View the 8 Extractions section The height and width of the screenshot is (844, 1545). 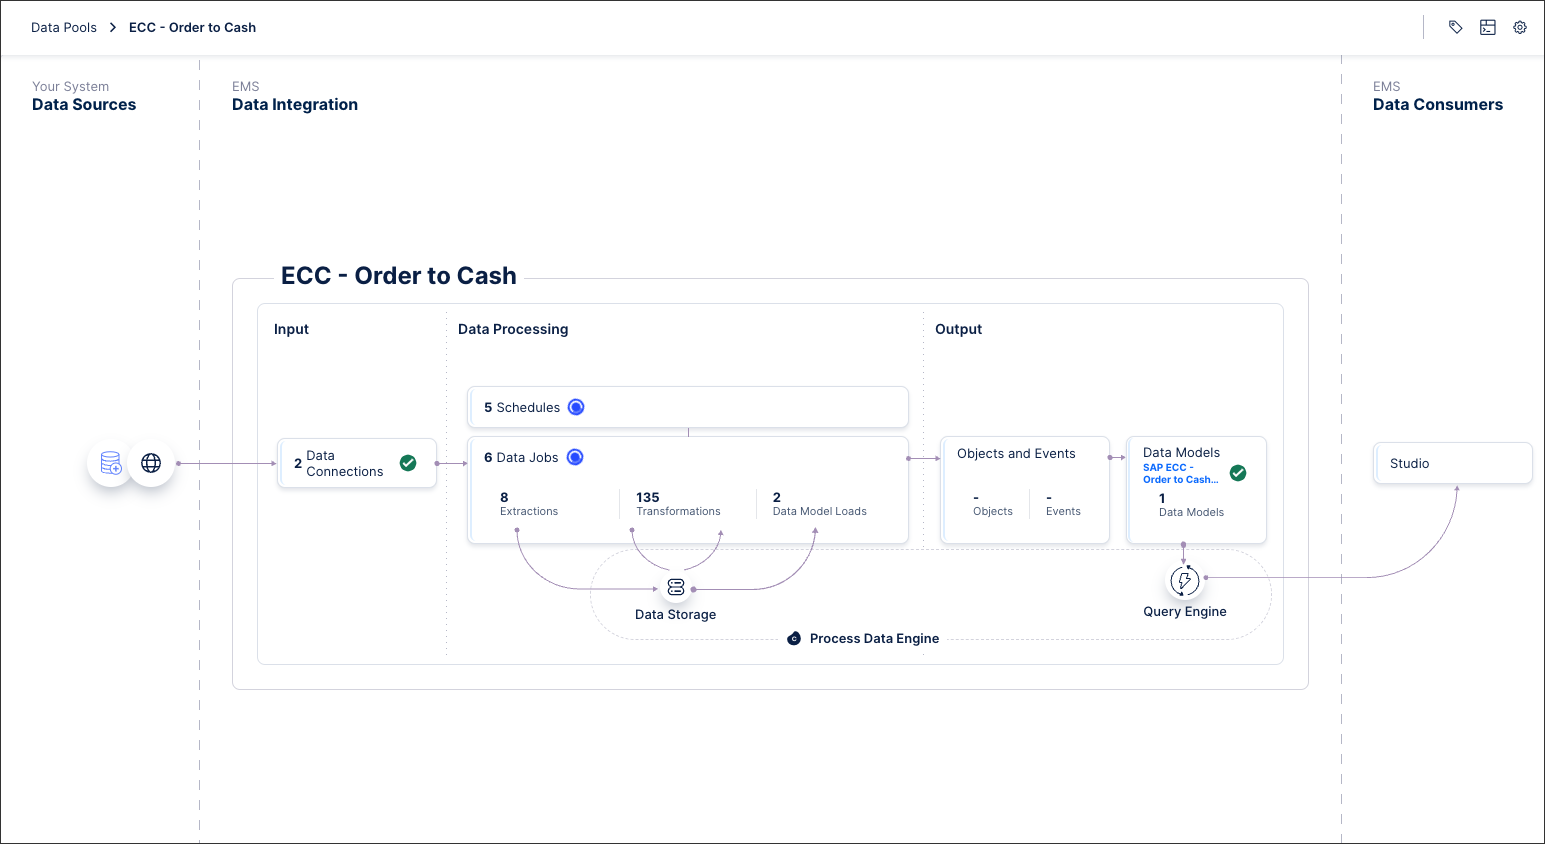coord(529,504)
